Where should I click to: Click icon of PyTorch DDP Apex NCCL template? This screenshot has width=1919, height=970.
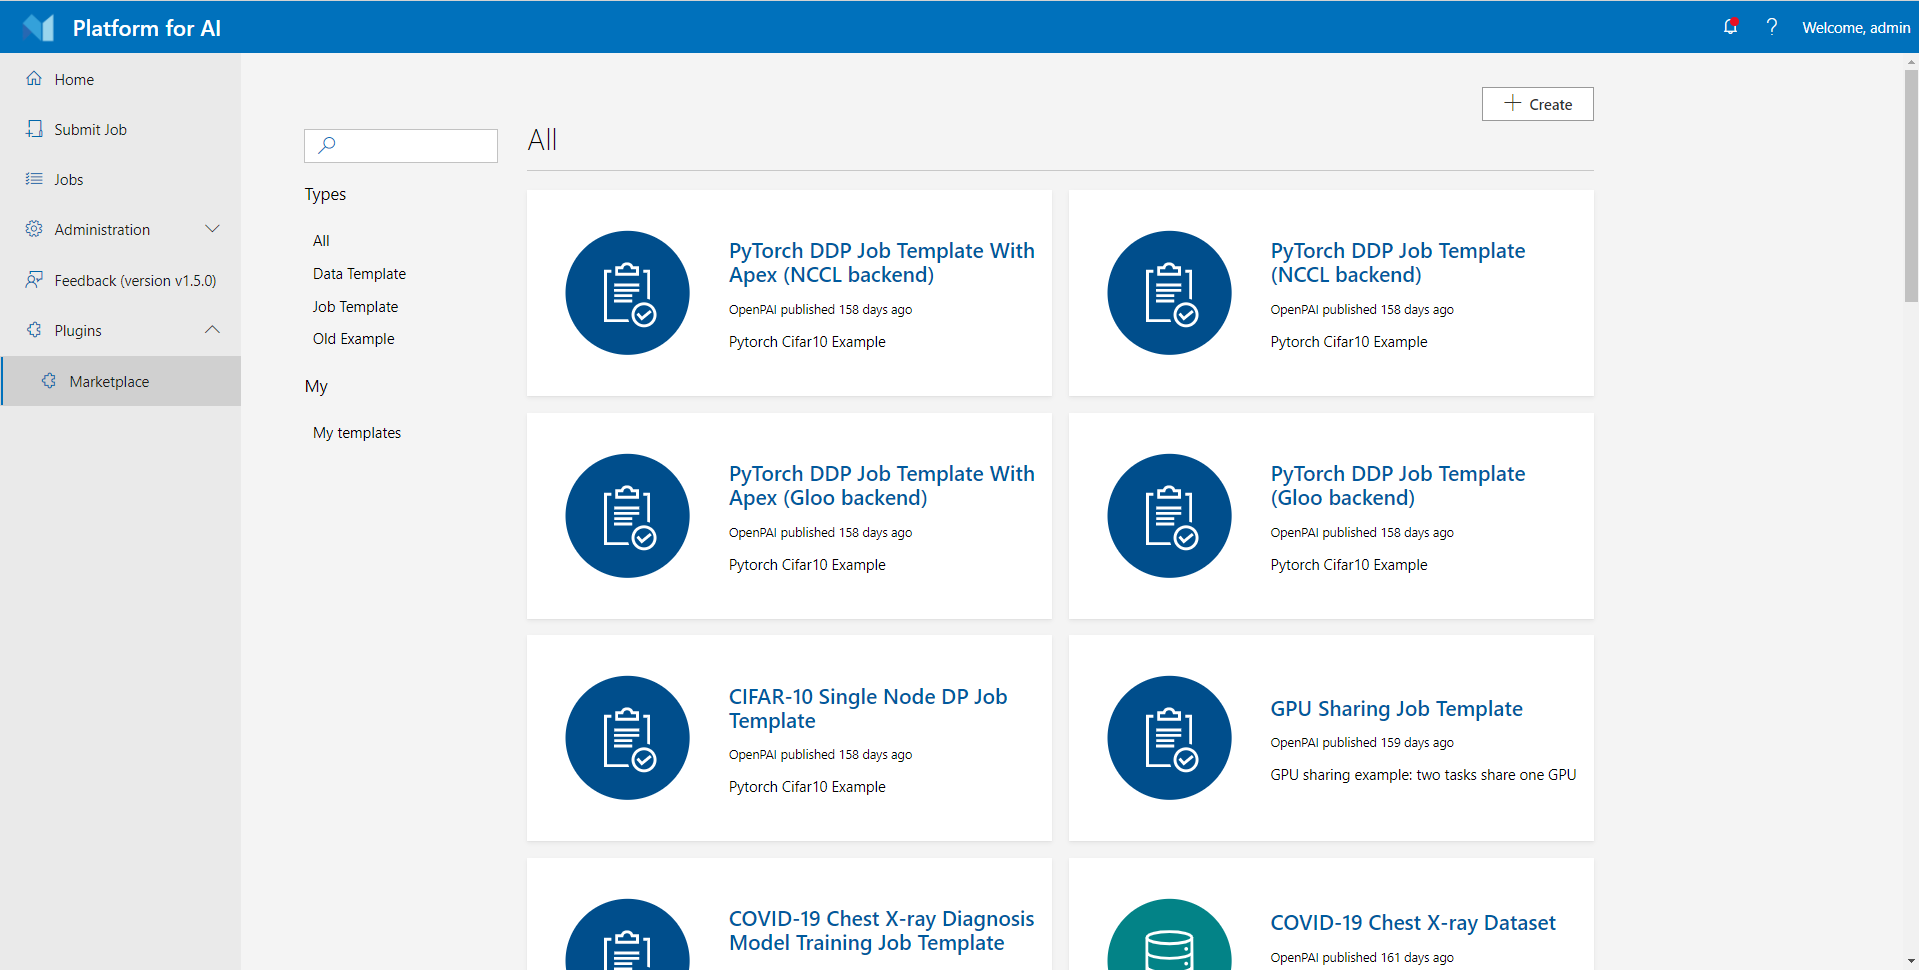[x=627, y=293]
